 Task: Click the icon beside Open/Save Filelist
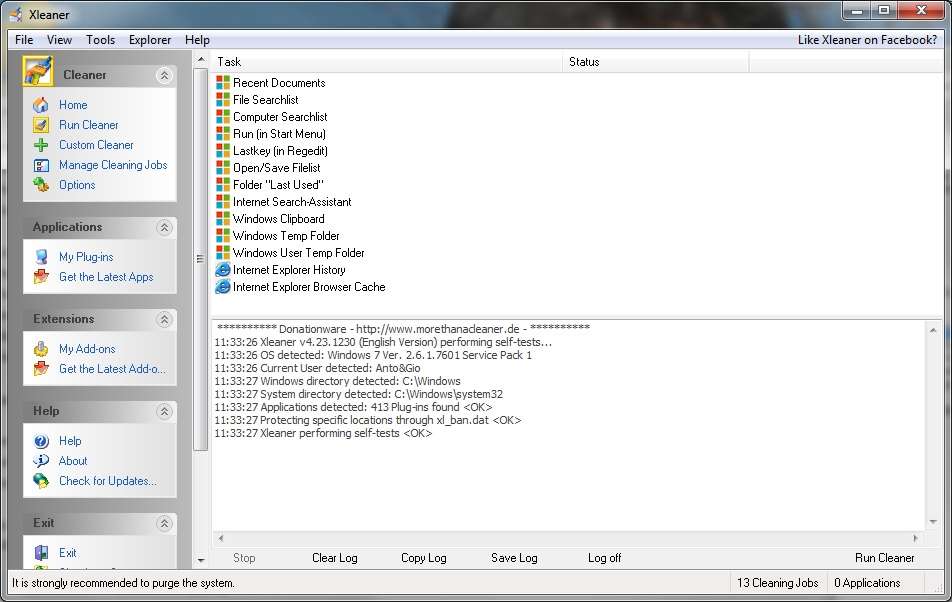(223, 167)
